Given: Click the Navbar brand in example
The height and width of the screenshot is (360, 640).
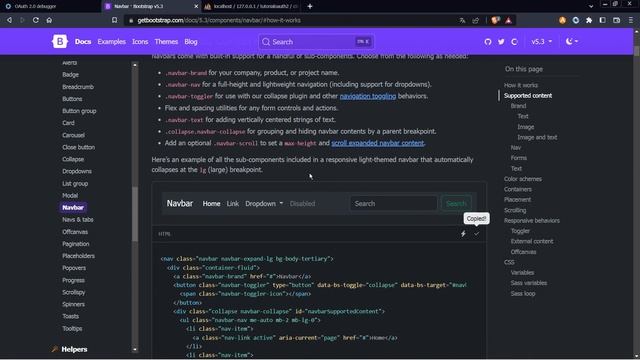Looking at the screenshot, I should (180, 203).
